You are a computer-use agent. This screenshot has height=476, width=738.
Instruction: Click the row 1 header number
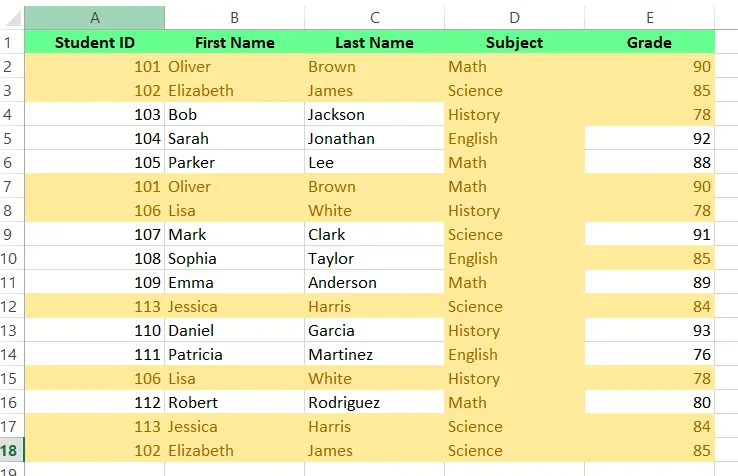[x=11, y=43]
